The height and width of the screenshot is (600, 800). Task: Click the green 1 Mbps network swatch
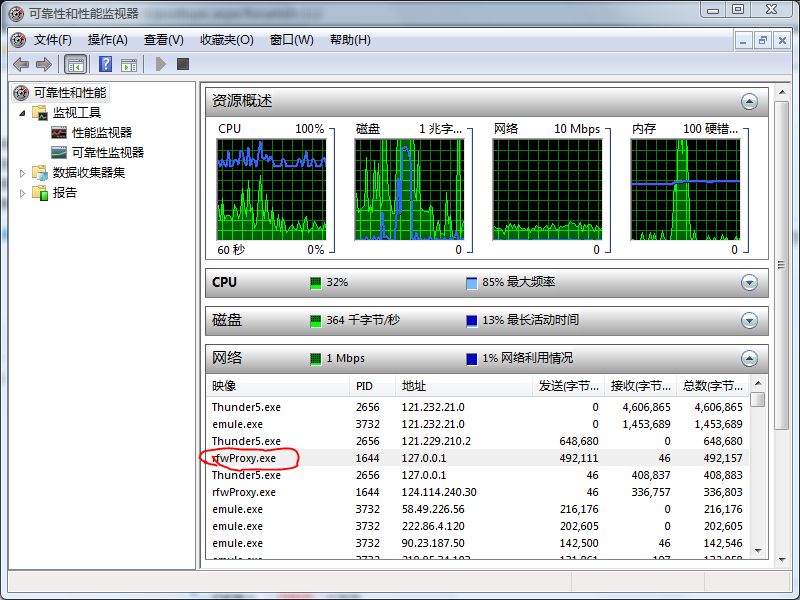point(316,359)
